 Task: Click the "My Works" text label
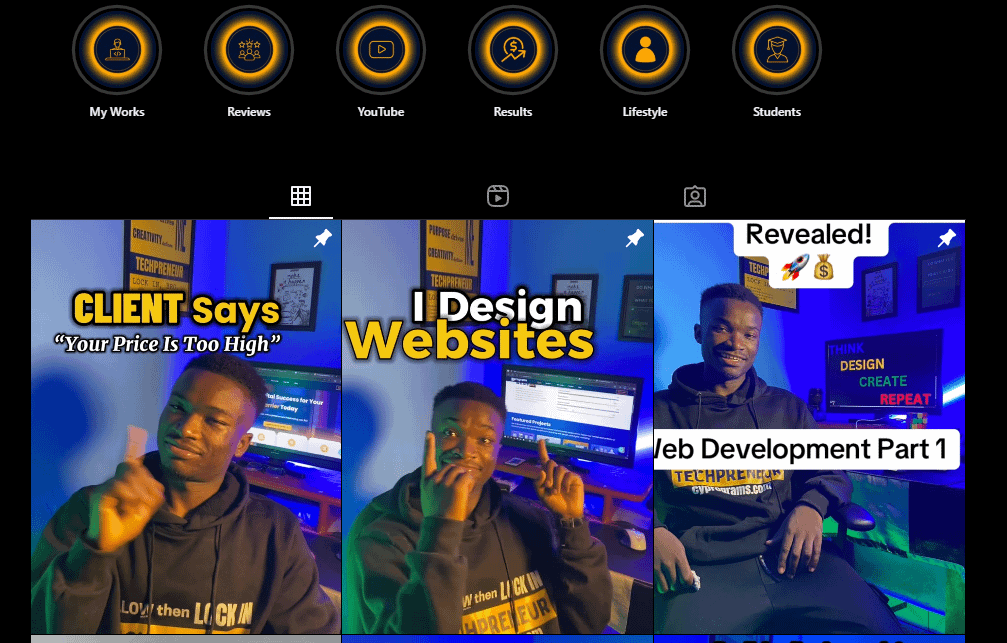[x=117, y=112]
